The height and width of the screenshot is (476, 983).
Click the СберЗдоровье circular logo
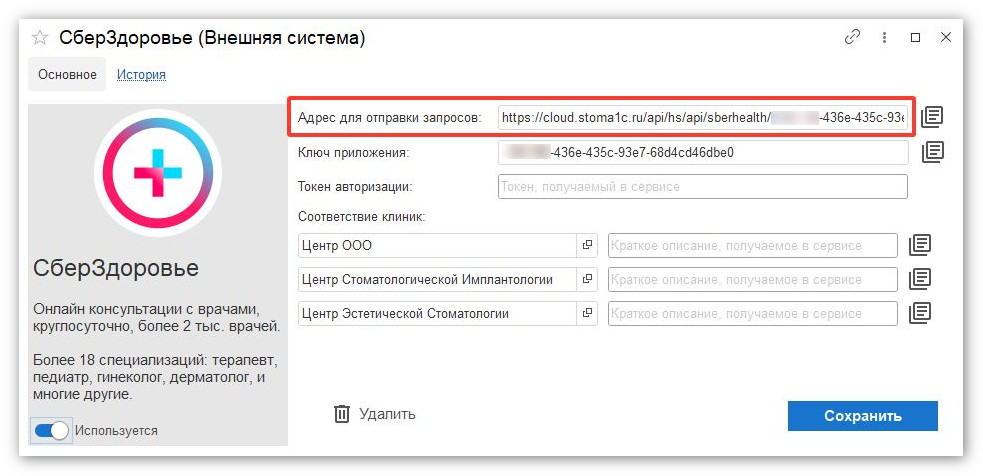157,172
